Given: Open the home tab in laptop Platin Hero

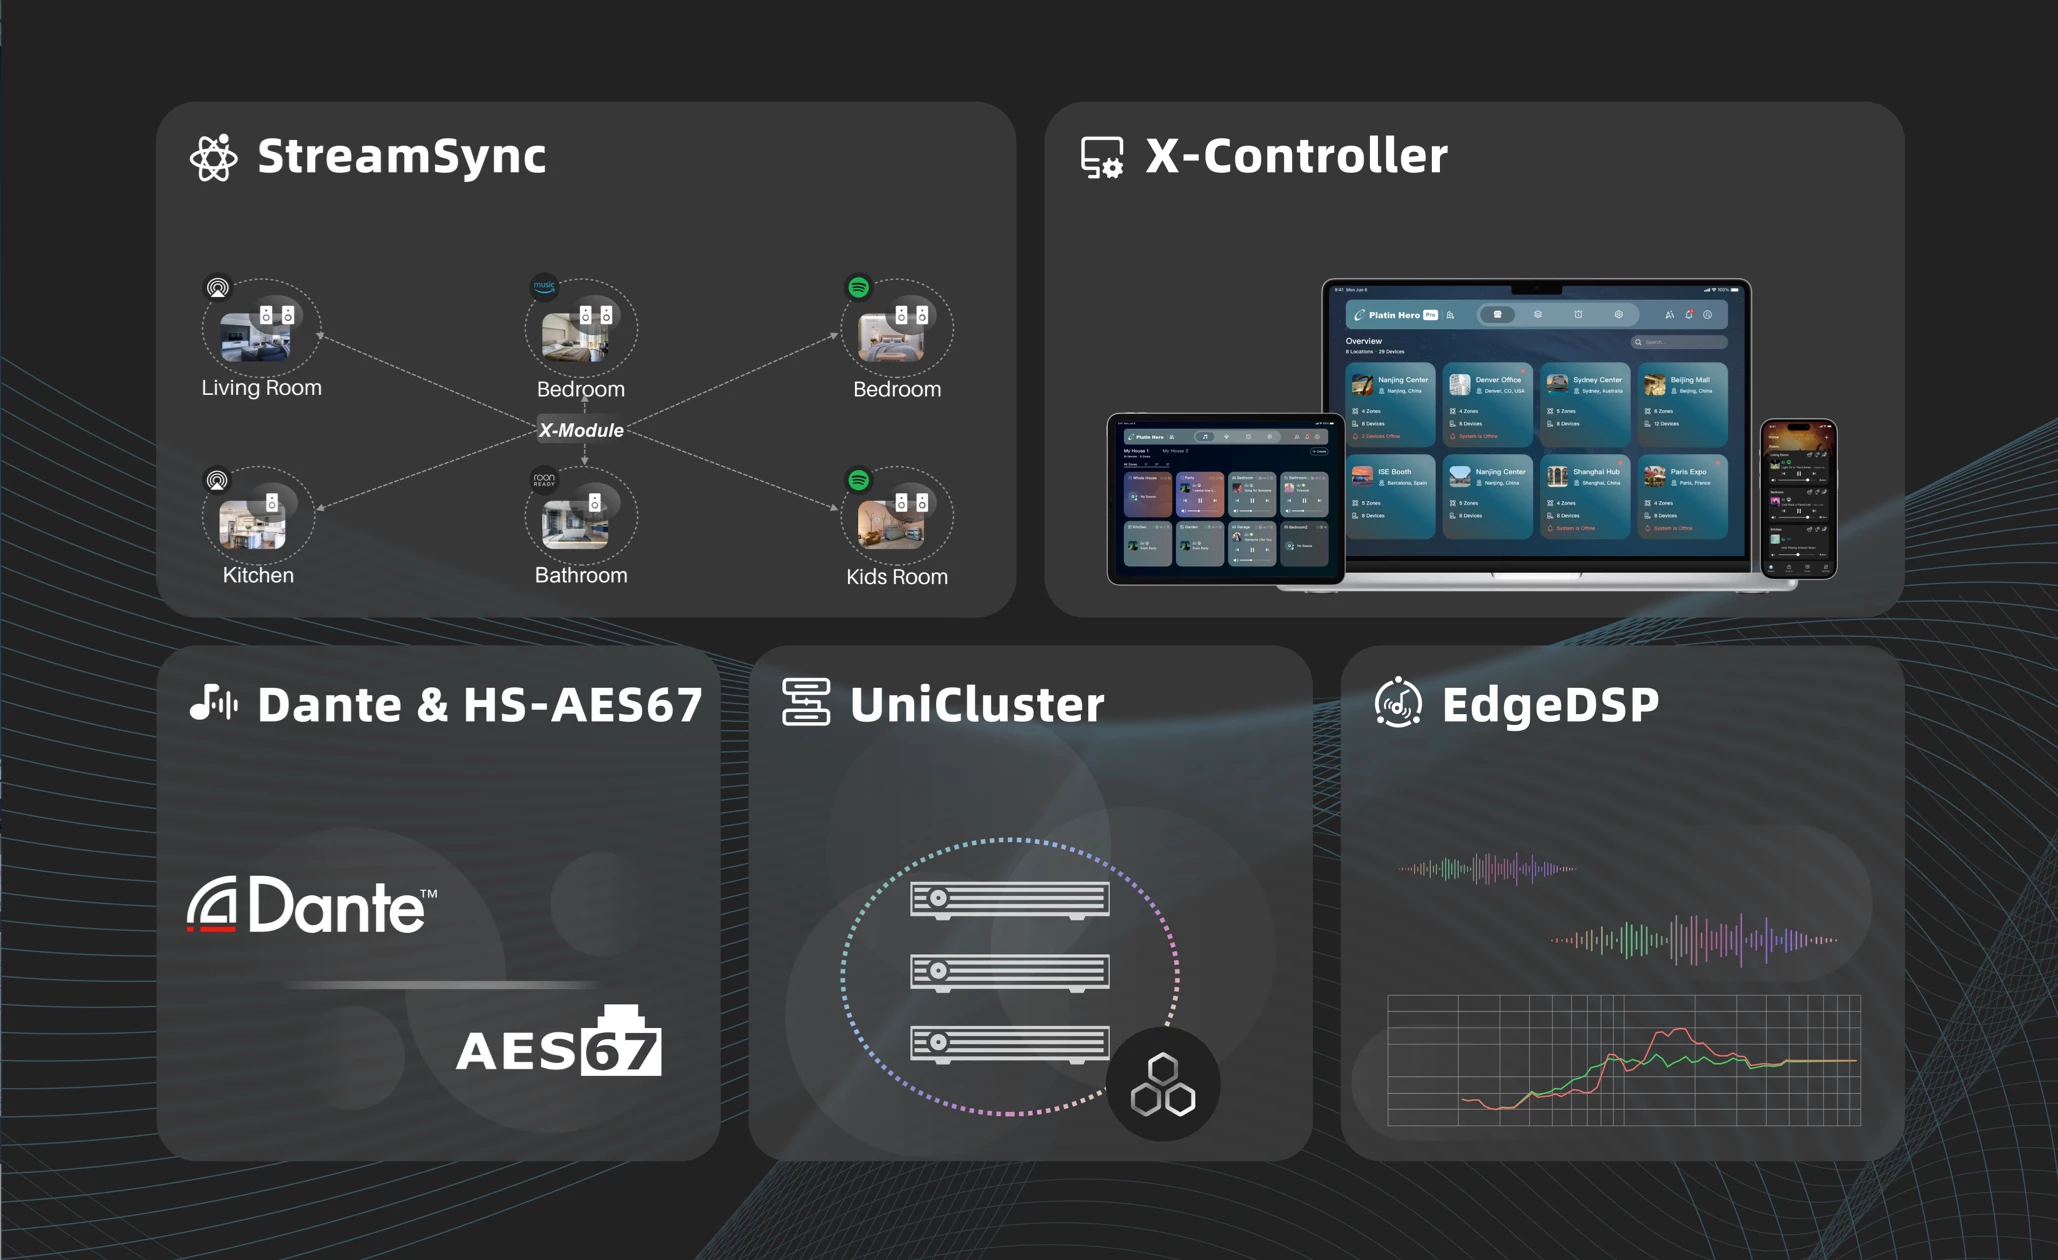Looking at the screenshot, I should click(x=1497, y=314).
